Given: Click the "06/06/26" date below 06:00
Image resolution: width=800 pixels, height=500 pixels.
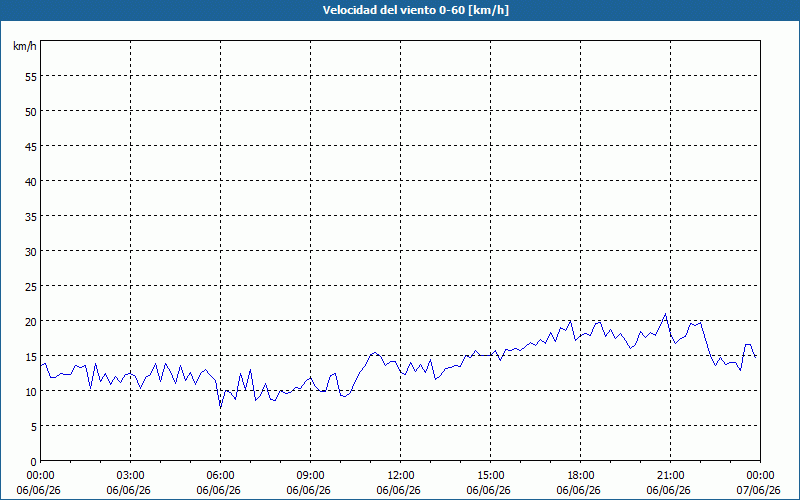Looking at the screenshot, I should click(218, 490).
